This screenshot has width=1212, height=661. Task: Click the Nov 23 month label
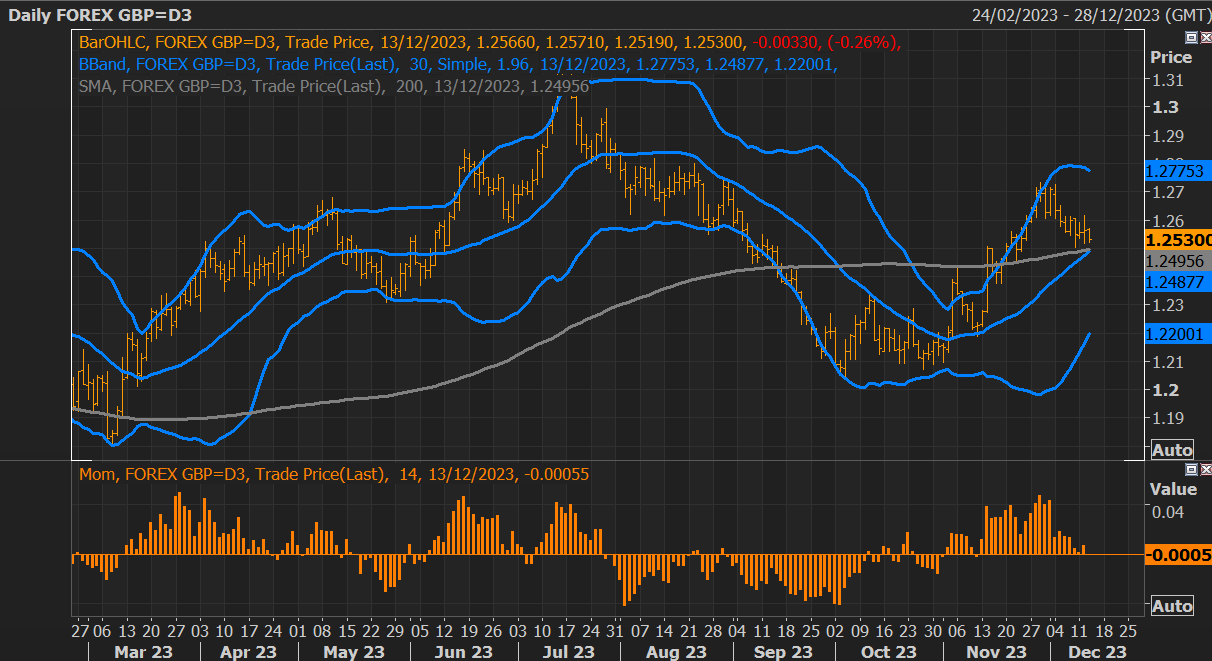[998, 652]
